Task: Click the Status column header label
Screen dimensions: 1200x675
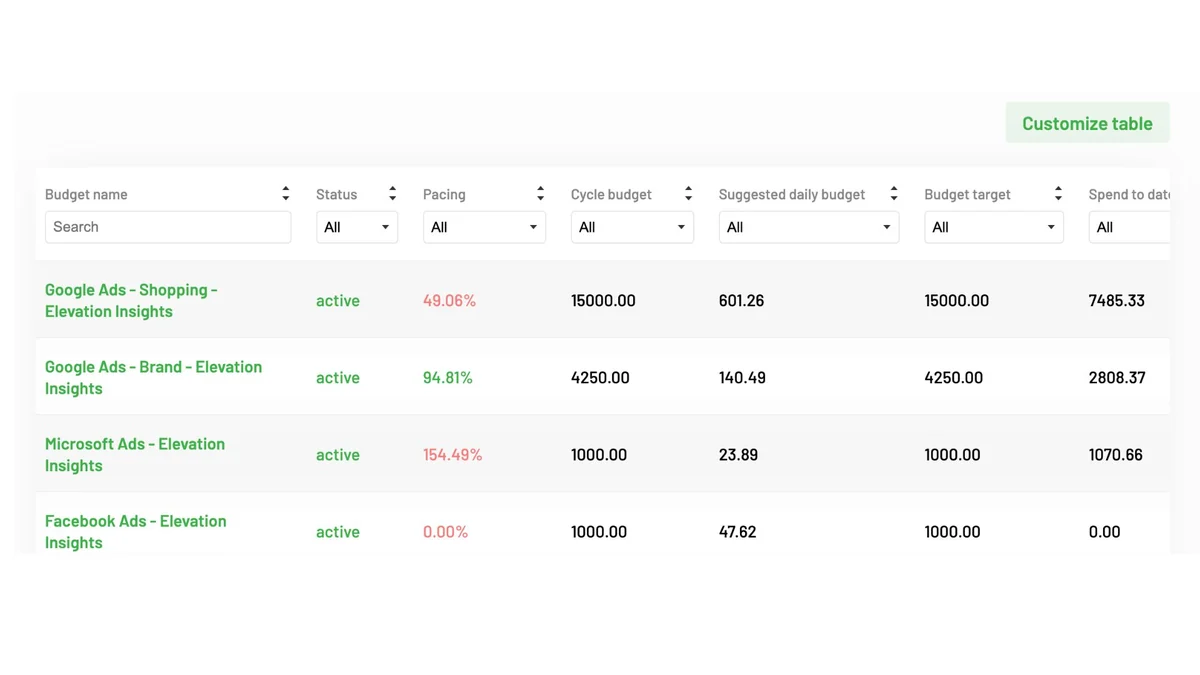Action: [x=336, y=194]
